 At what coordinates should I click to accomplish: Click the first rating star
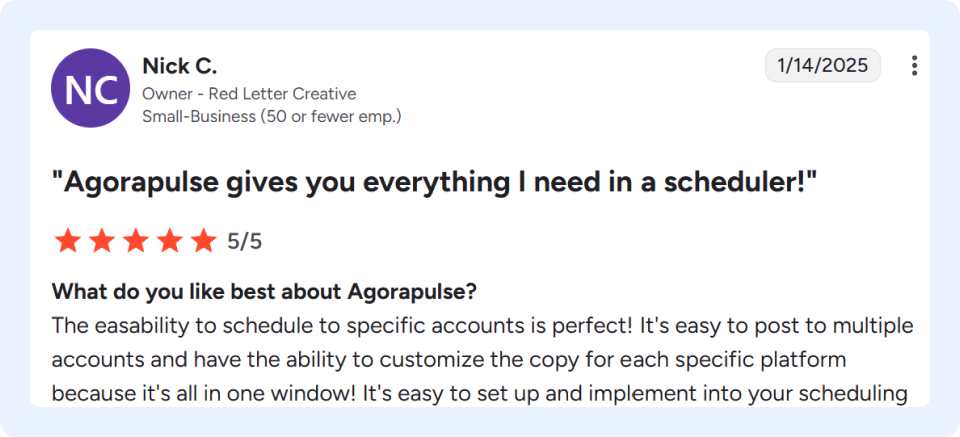click(67, 241)
